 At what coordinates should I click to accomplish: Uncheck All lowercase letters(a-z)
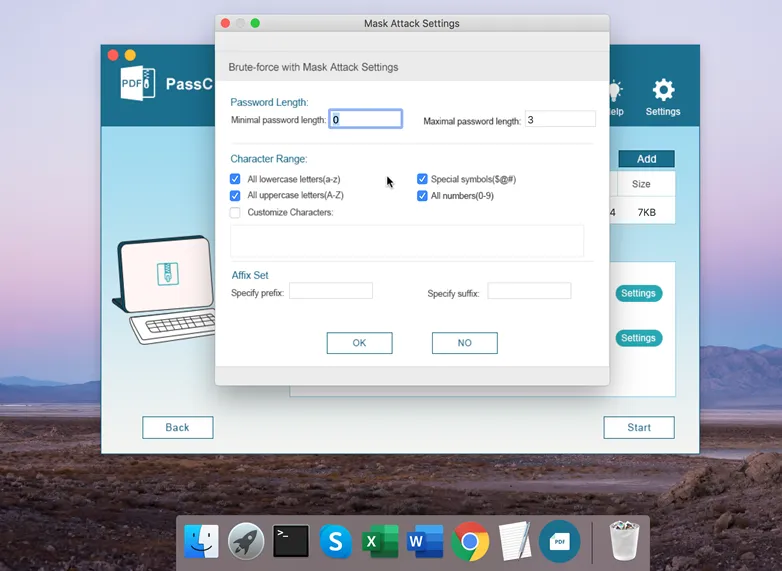[235, 179]
